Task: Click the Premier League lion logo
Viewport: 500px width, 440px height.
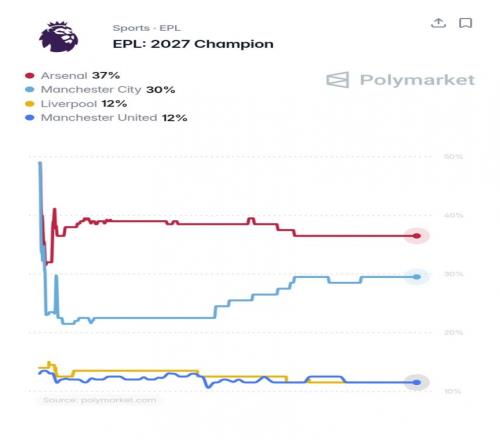Action: click(x=59, y=37)
